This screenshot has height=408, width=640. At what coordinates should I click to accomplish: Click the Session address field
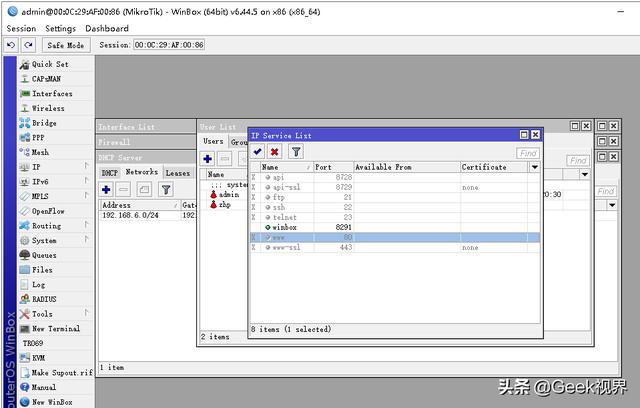(x=169, y=45)
